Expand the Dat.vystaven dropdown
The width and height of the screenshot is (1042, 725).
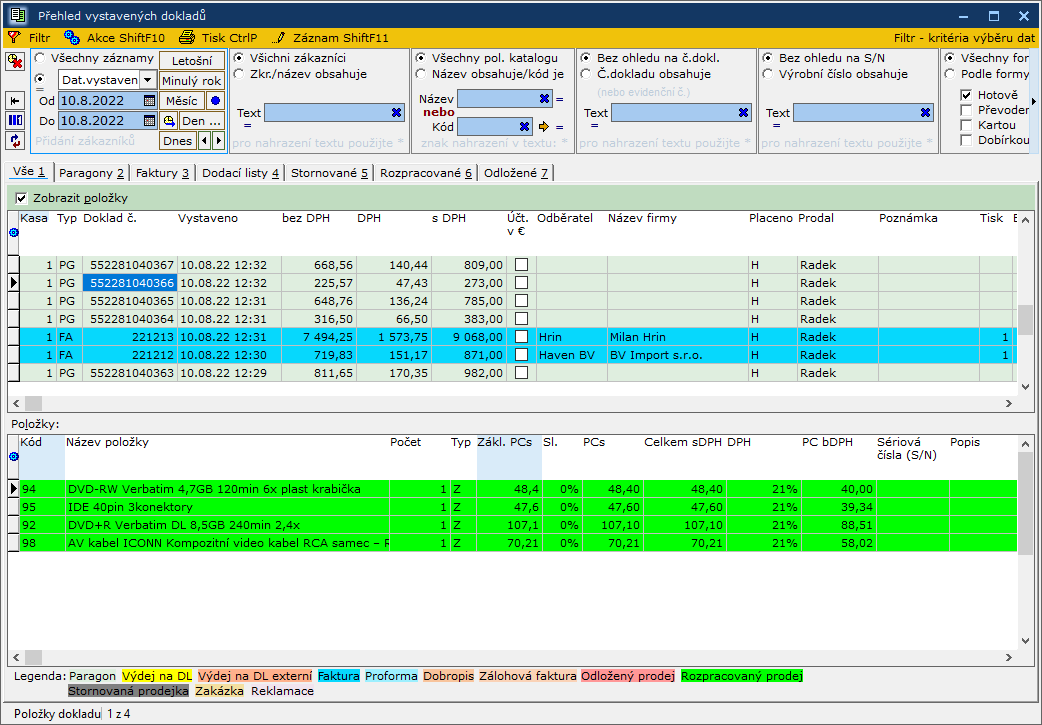(x=147, y=80)
